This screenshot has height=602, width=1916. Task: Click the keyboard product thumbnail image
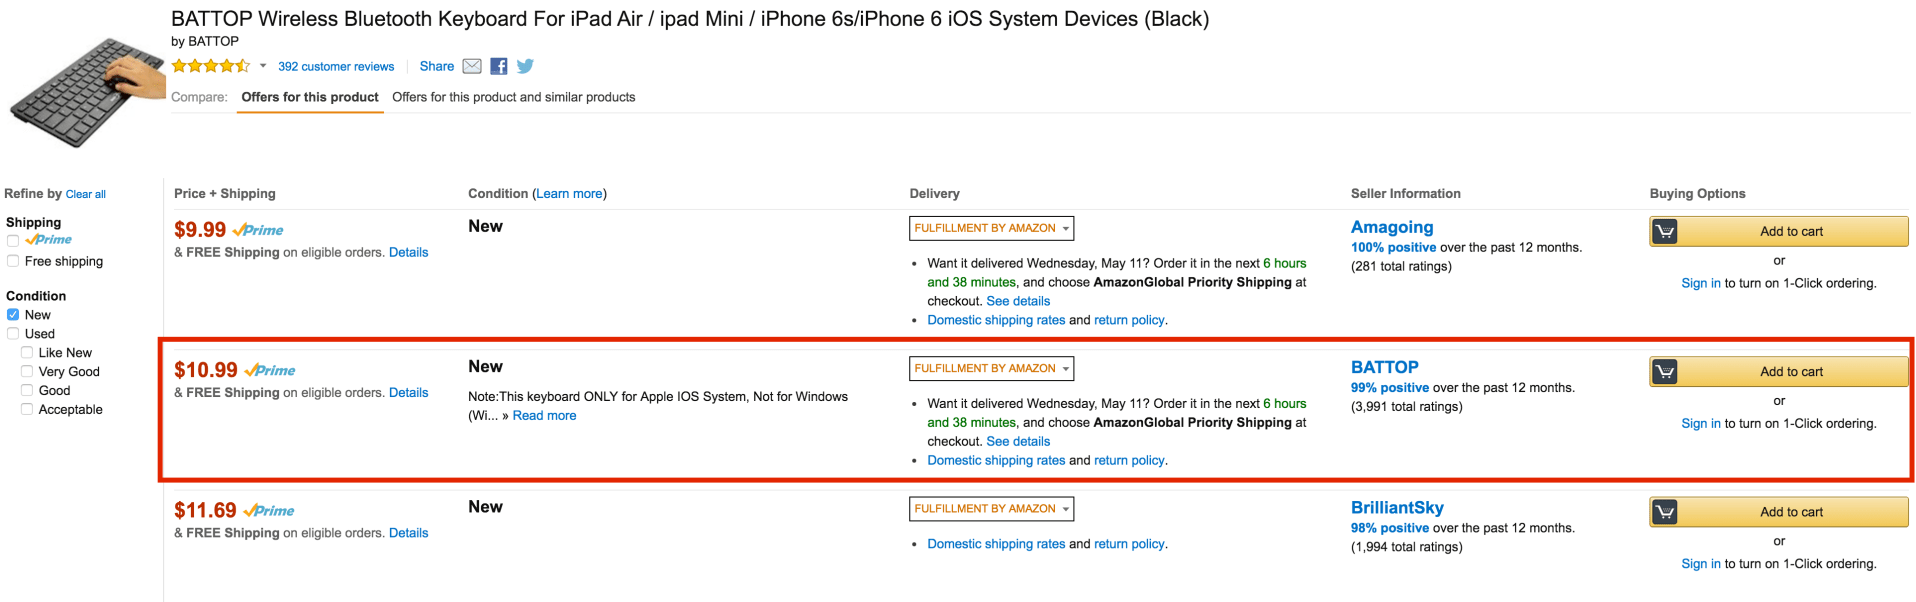click(x=85, y=92)
